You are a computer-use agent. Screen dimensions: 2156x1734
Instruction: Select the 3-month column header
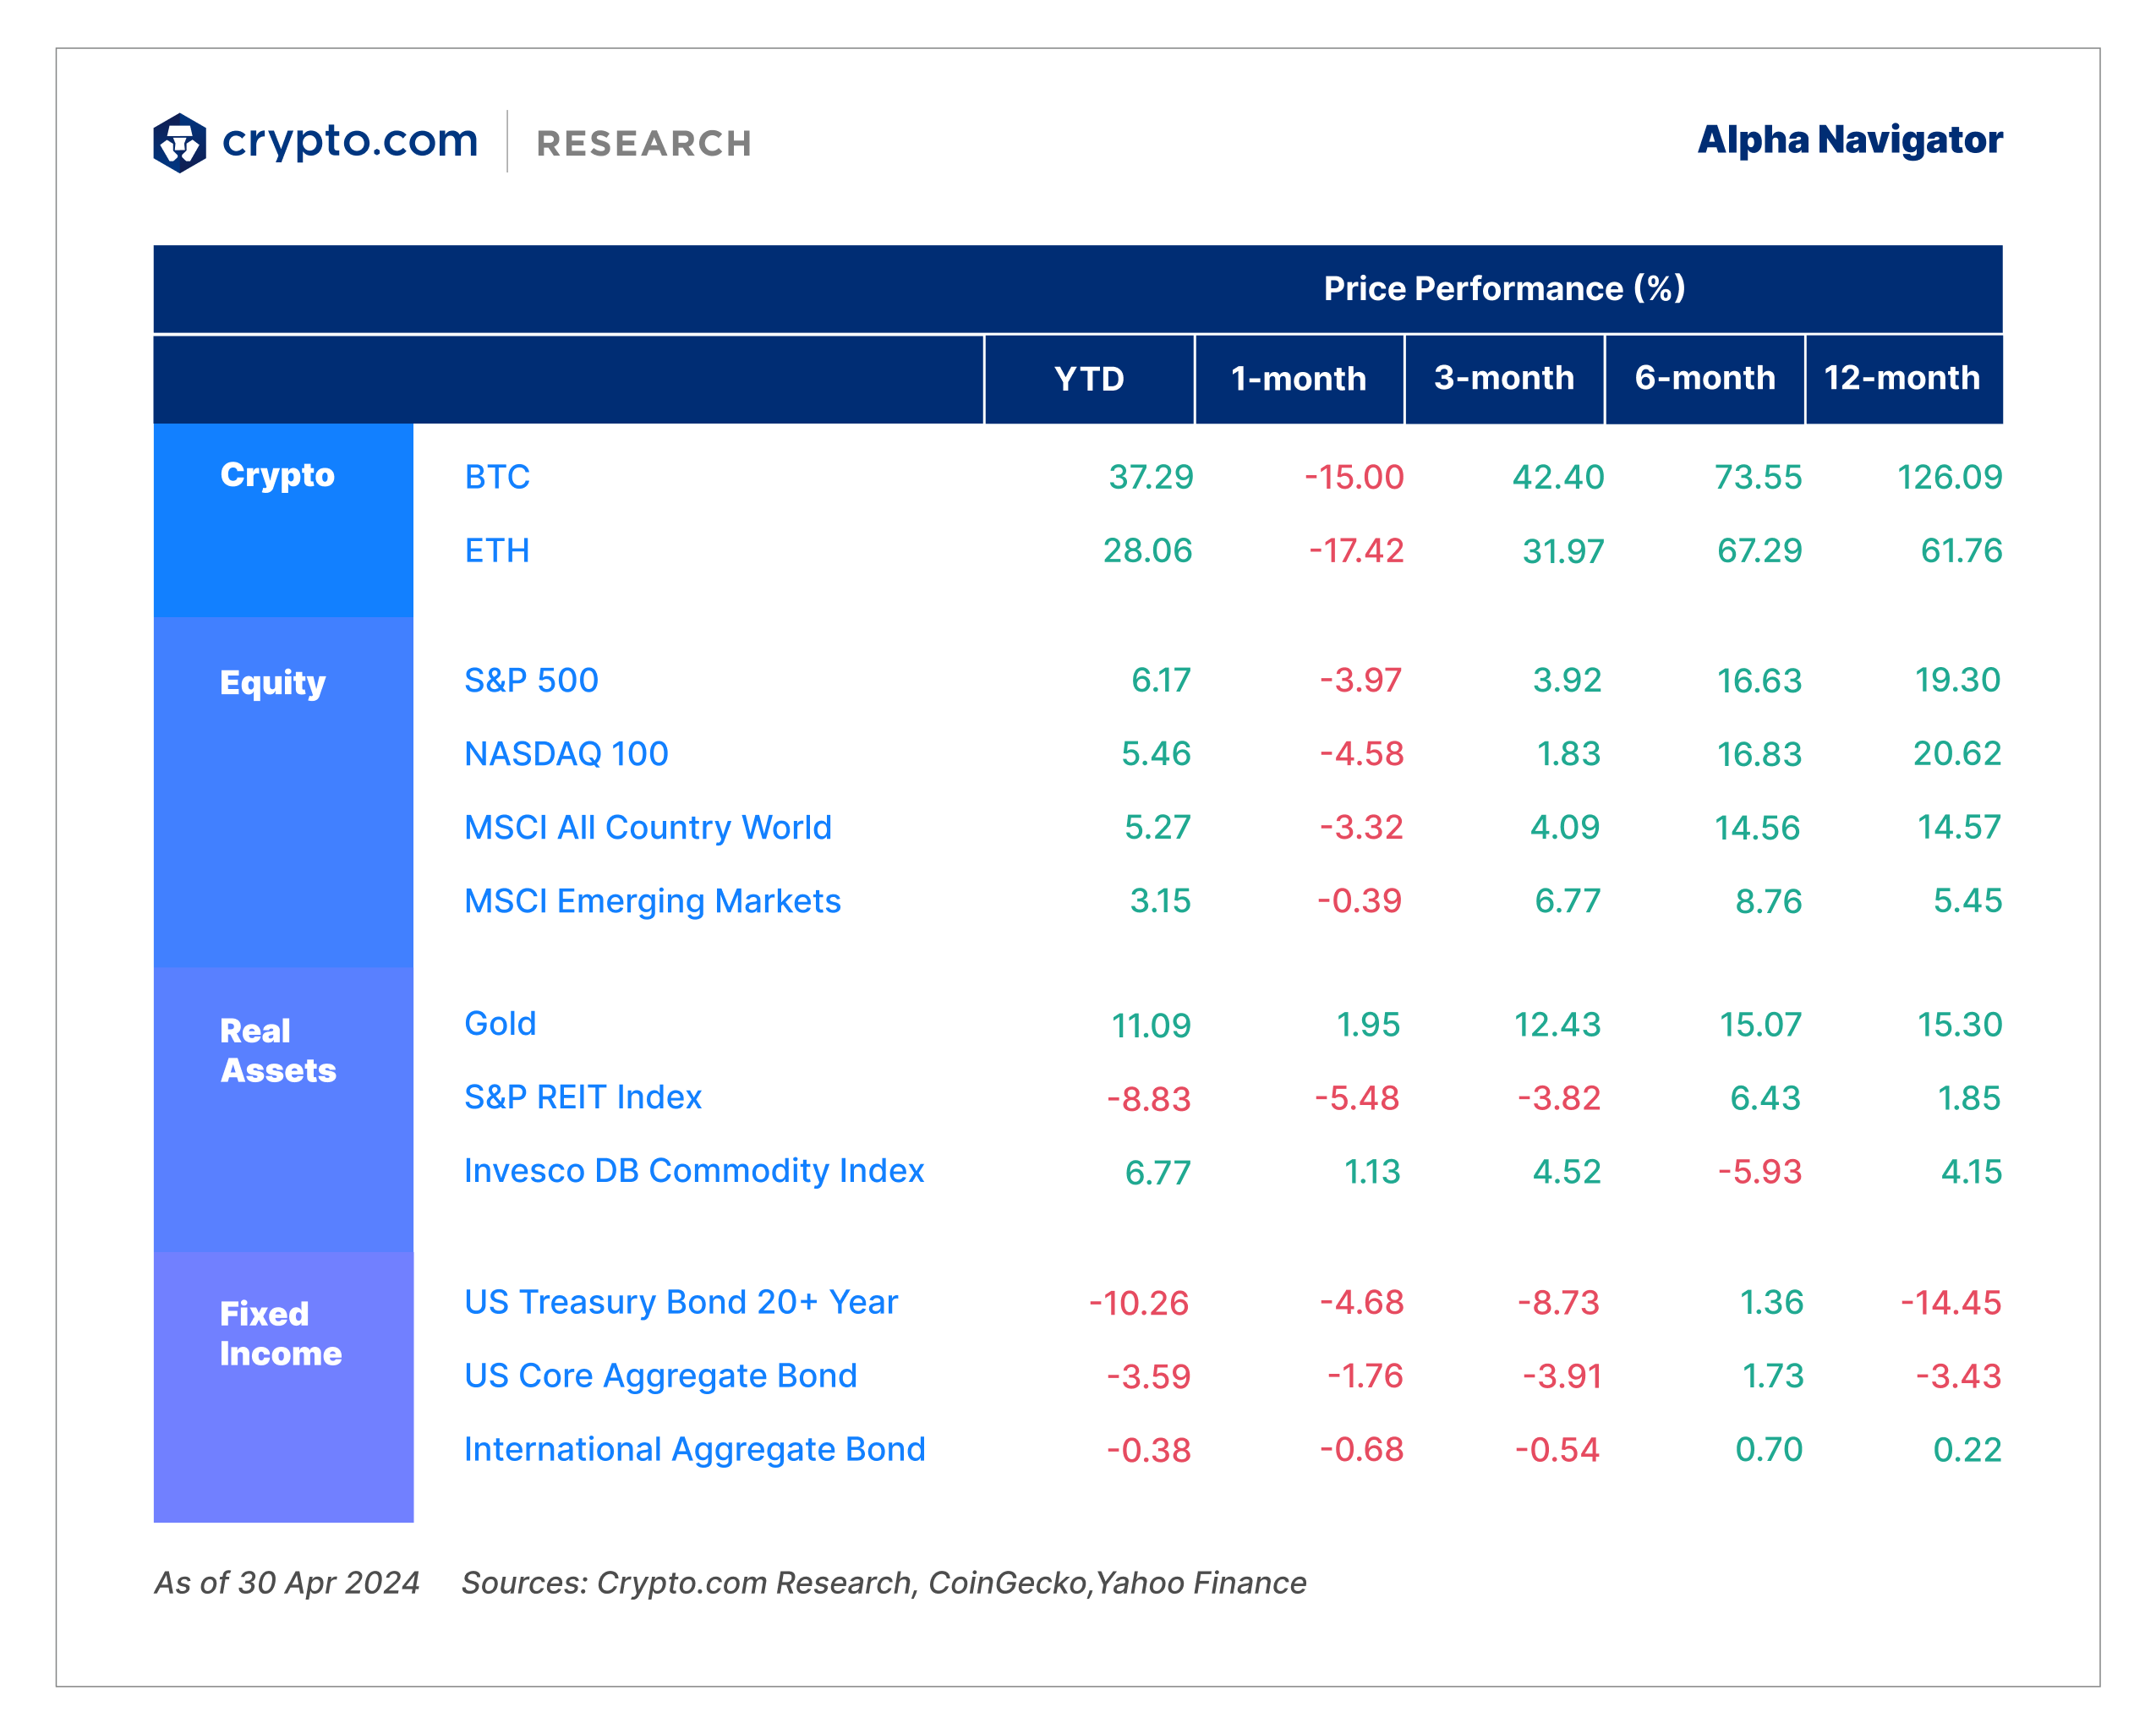[x=1504, y=379]
